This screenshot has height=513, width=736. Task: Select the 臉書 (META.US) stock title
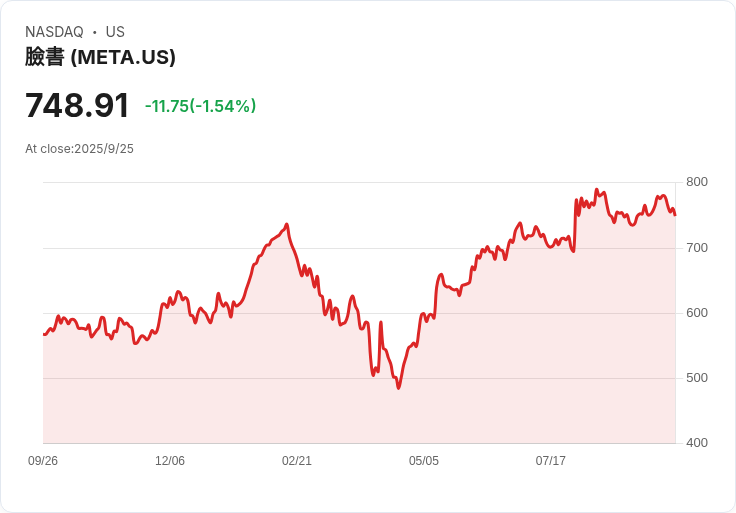click(x=100, y=57)
